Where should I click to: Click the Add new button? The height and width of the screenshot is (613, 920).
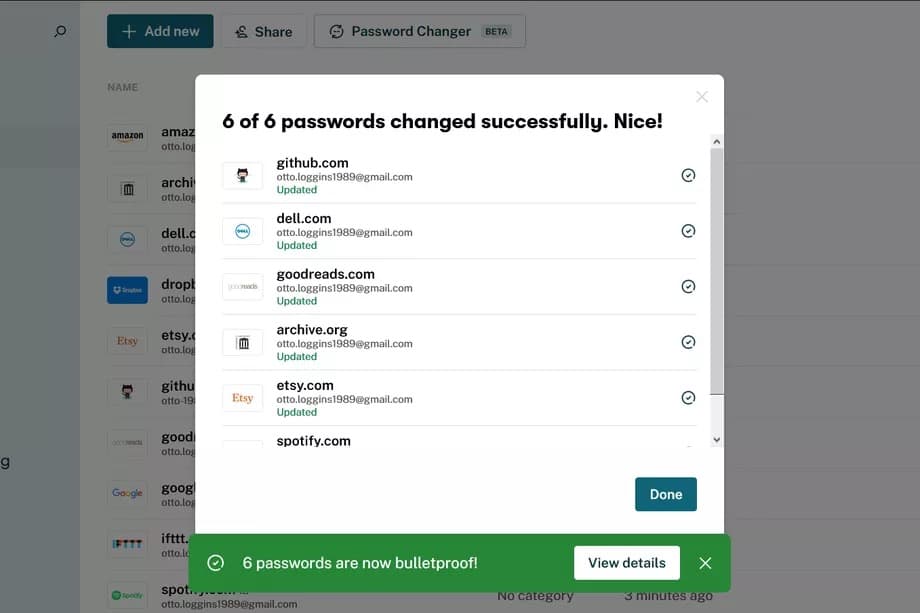(x=159, y=31)
